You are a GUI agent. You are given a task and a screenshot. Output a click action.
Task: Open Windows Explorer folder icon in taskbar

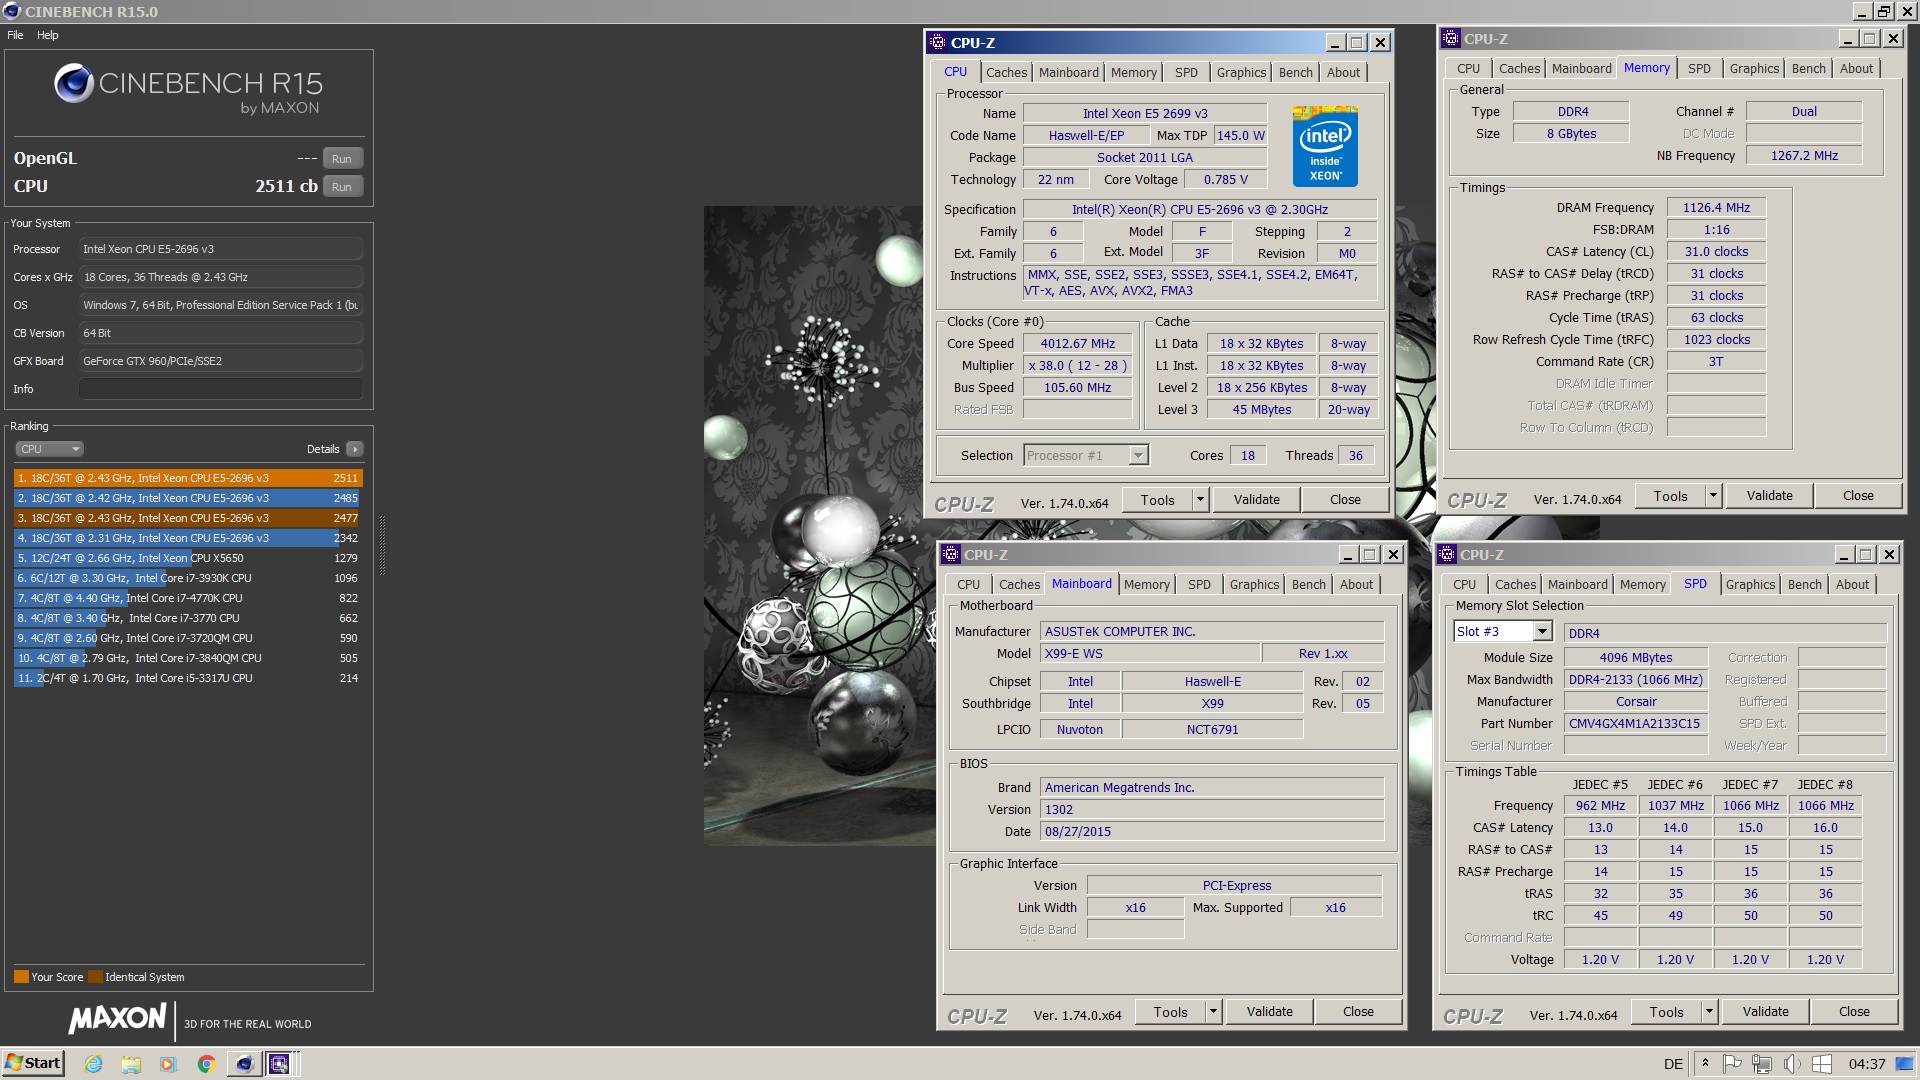[131, 1064]
